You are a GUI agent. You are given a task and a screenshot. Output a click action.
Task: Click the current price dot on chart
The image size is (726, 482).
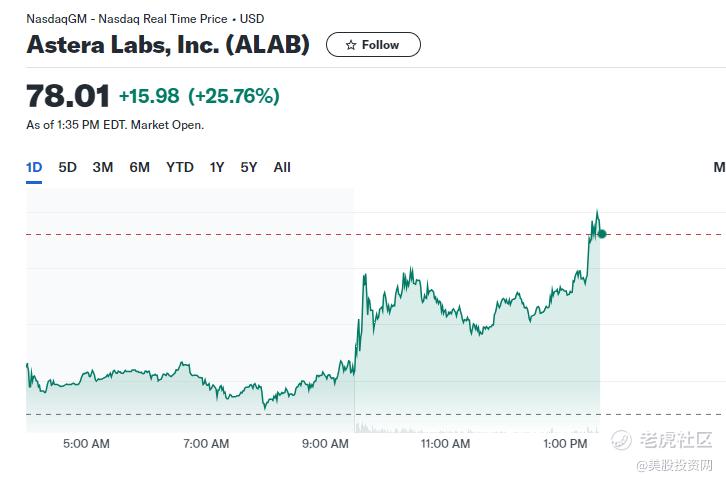601,234
